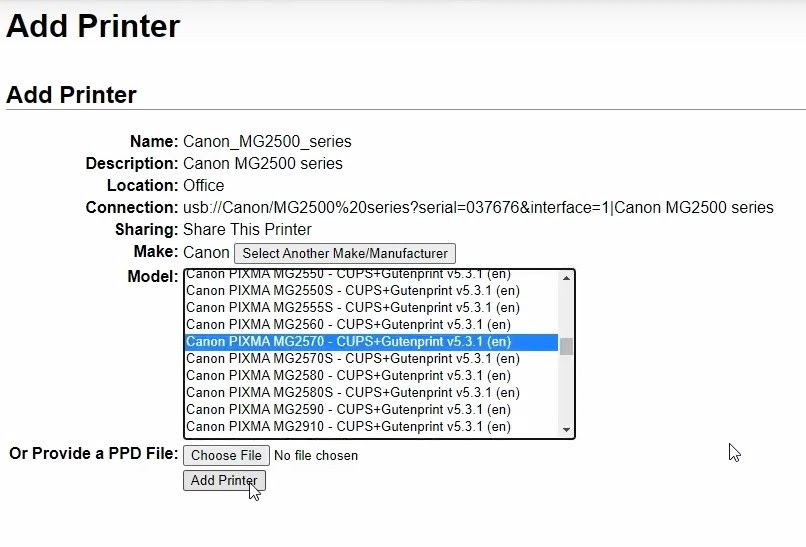Select Canon PIXMA MG2555S model
Image resolution: width=806 pixels, height=547 pixels.
click(371, 307)
